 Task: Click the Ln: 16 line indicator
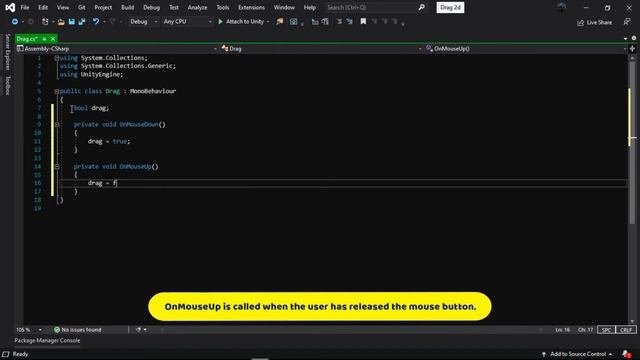click(x=562, y=329)
